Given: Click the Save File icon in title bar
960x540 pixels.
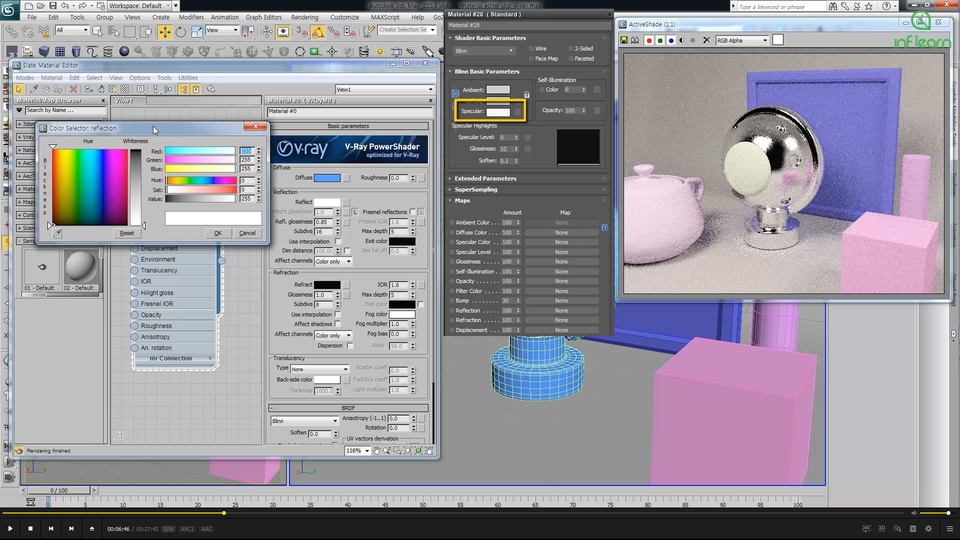Looking at the screenshot, I should (x=53, y=6).
